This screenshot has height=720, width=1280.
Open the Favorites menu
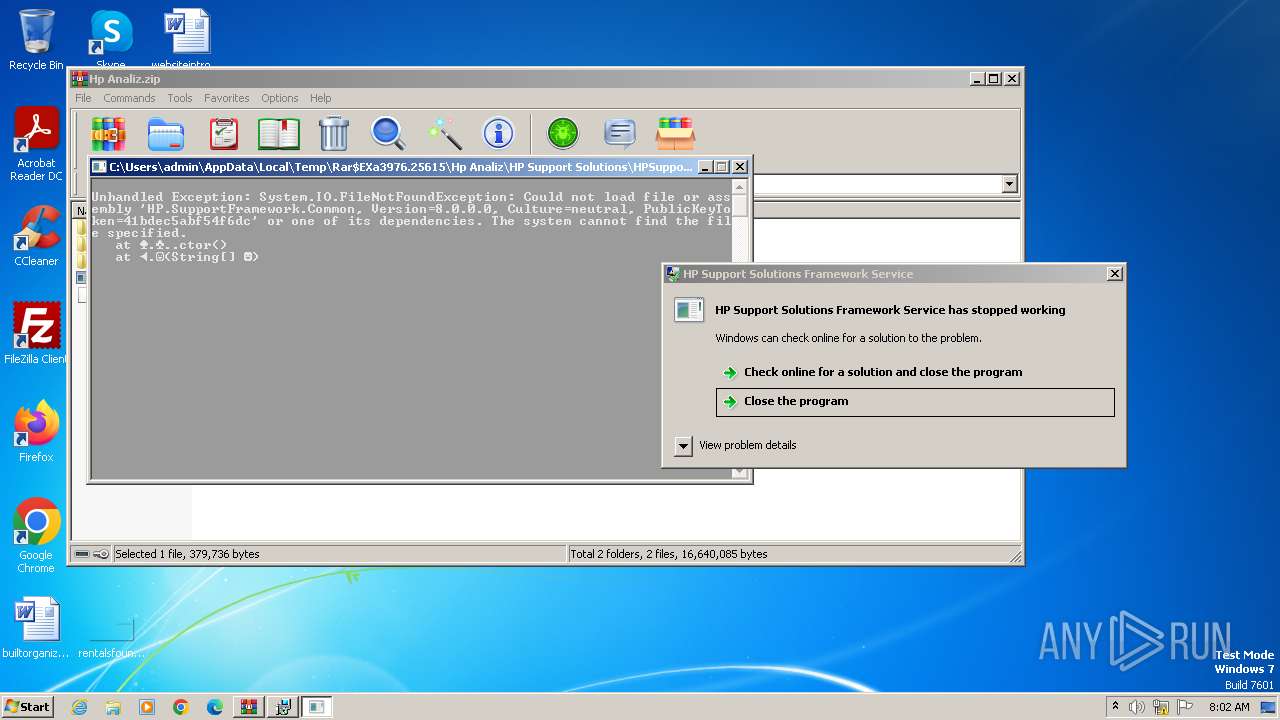(227, 98)
